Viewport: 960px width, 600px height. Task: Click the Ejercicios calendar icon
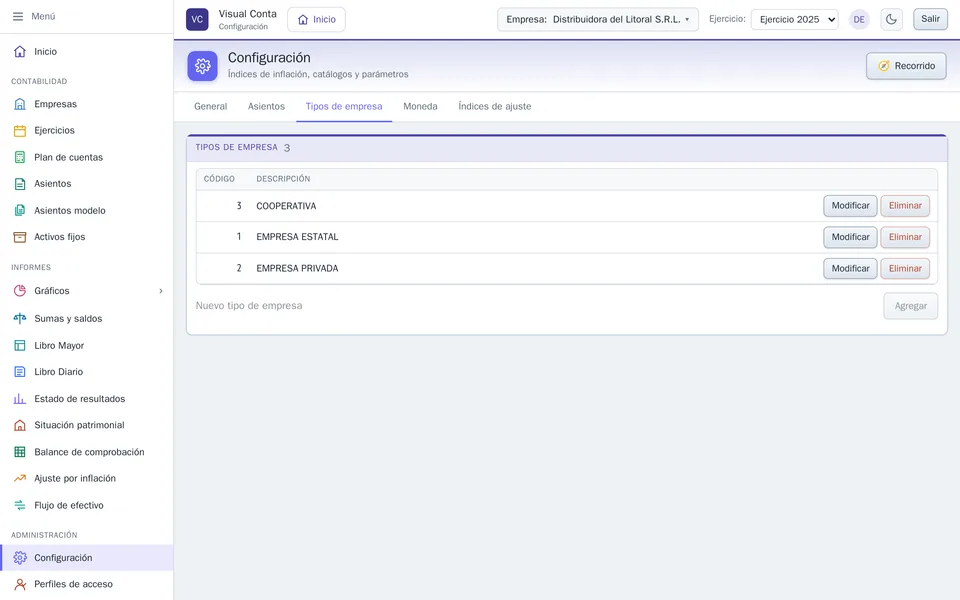(x=20, y=130)
